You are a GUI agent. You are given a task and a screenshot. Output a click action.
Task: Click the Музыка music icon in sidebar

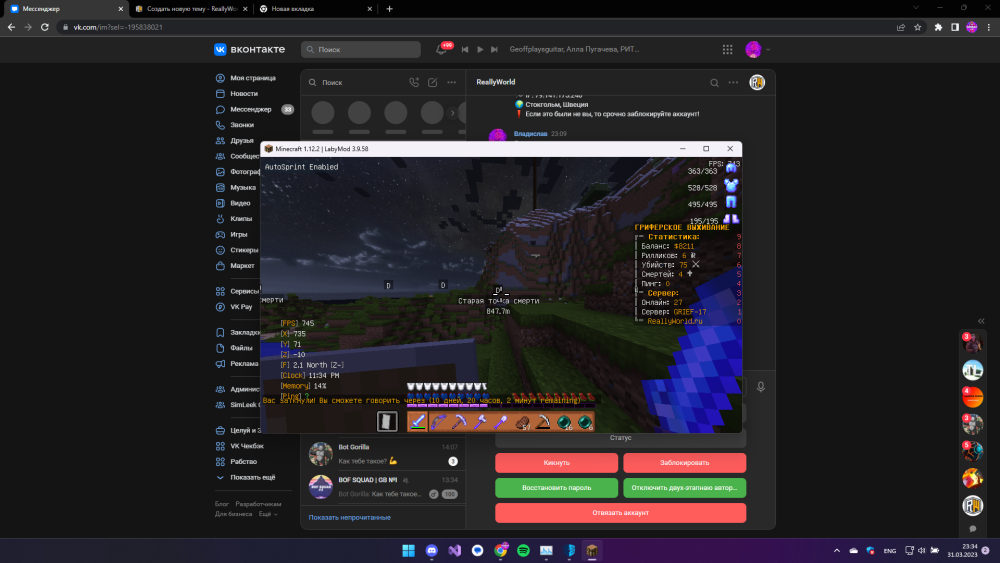click(220, 187)
